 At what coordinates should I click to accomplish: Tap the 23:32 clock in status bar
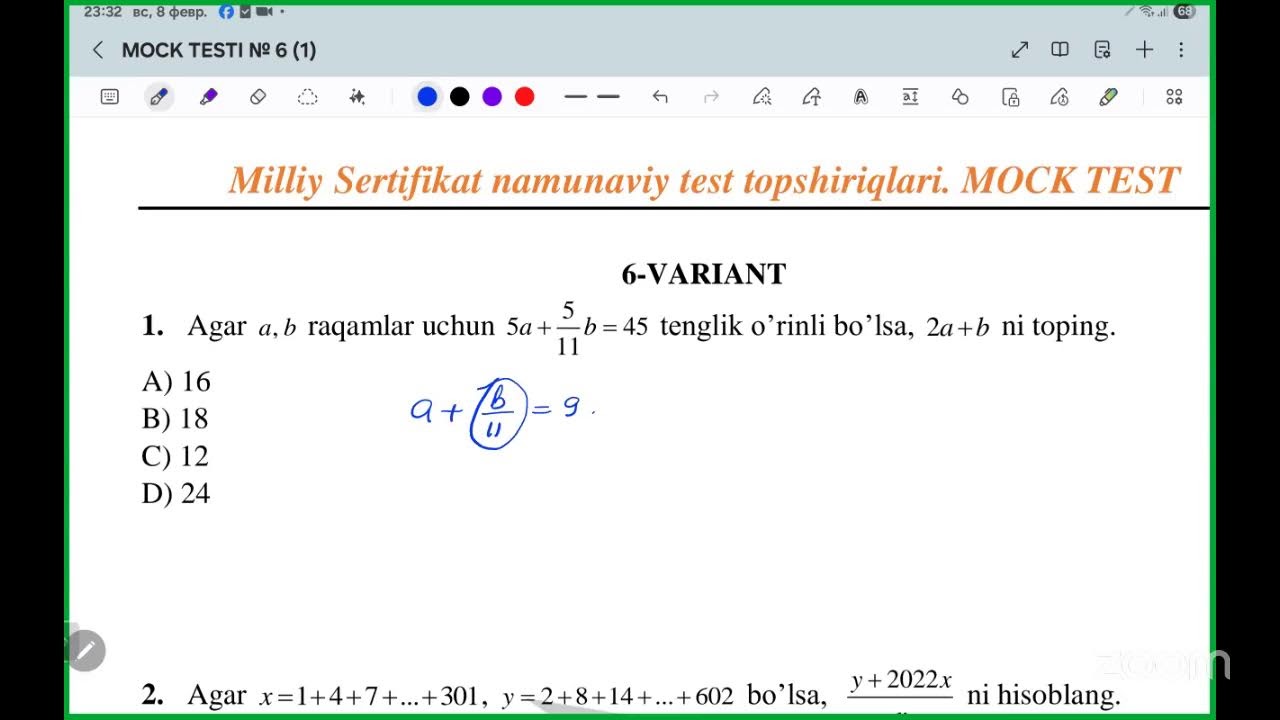pyautogui.click(x=102, y=12)
